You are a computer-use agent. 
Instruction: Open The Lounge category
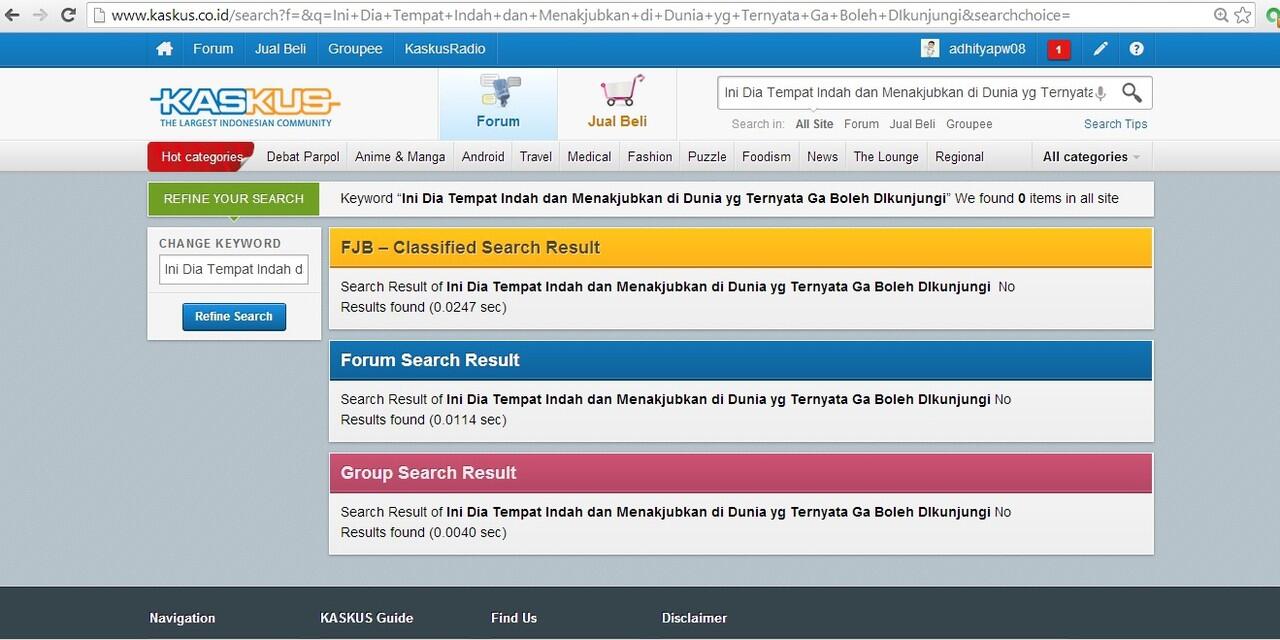[x=886, y=157]
